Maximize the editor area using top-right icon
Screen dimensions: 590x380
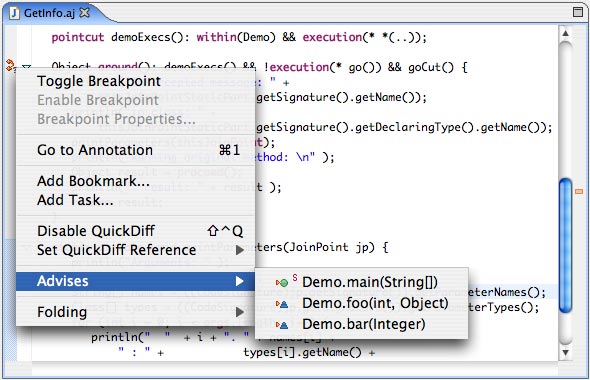coord(578,12)
